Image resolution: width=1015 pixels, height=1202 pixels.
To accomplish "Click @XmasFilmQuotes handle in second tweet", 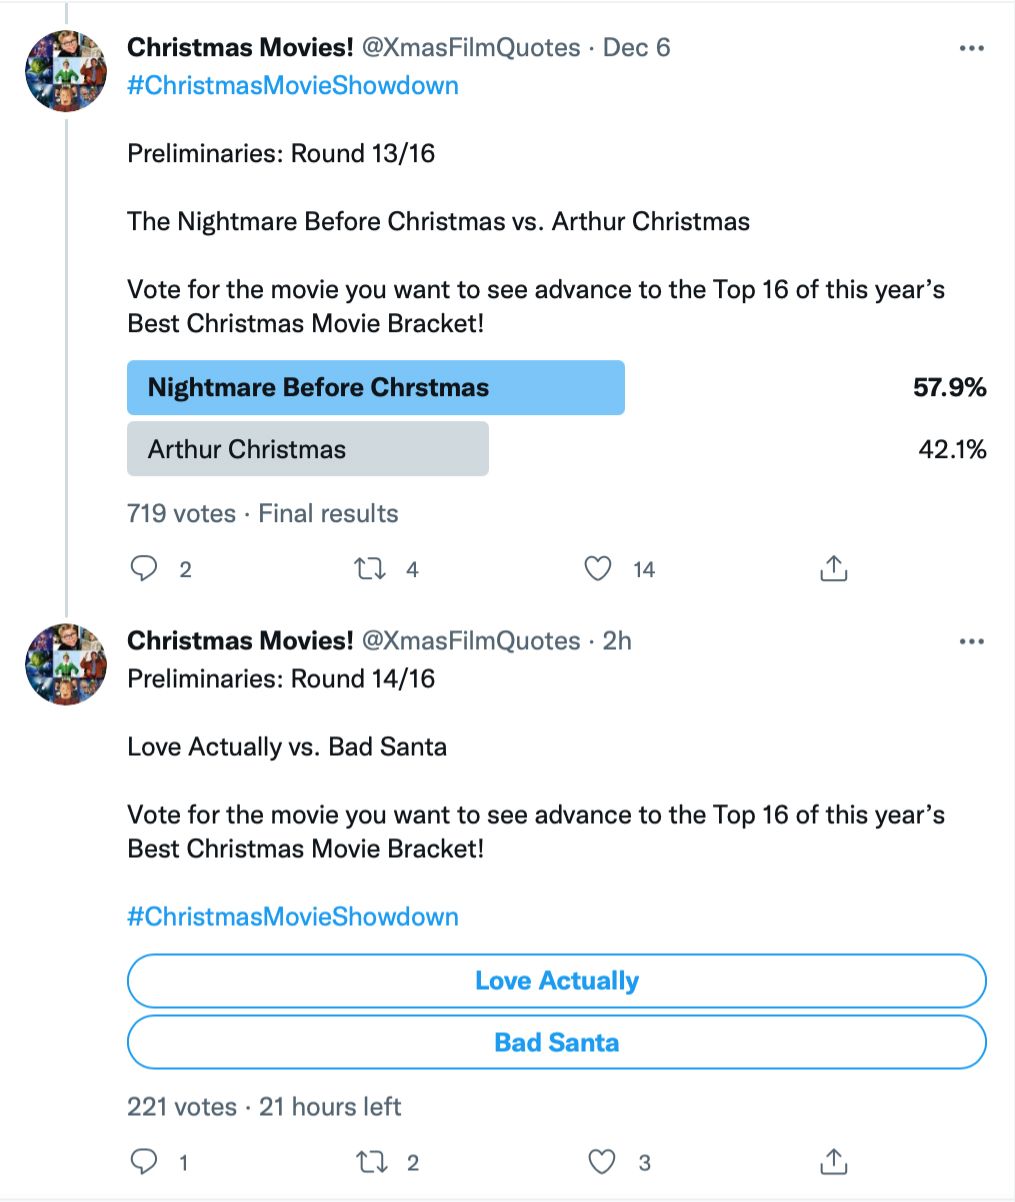I will (x=470, y=641).
